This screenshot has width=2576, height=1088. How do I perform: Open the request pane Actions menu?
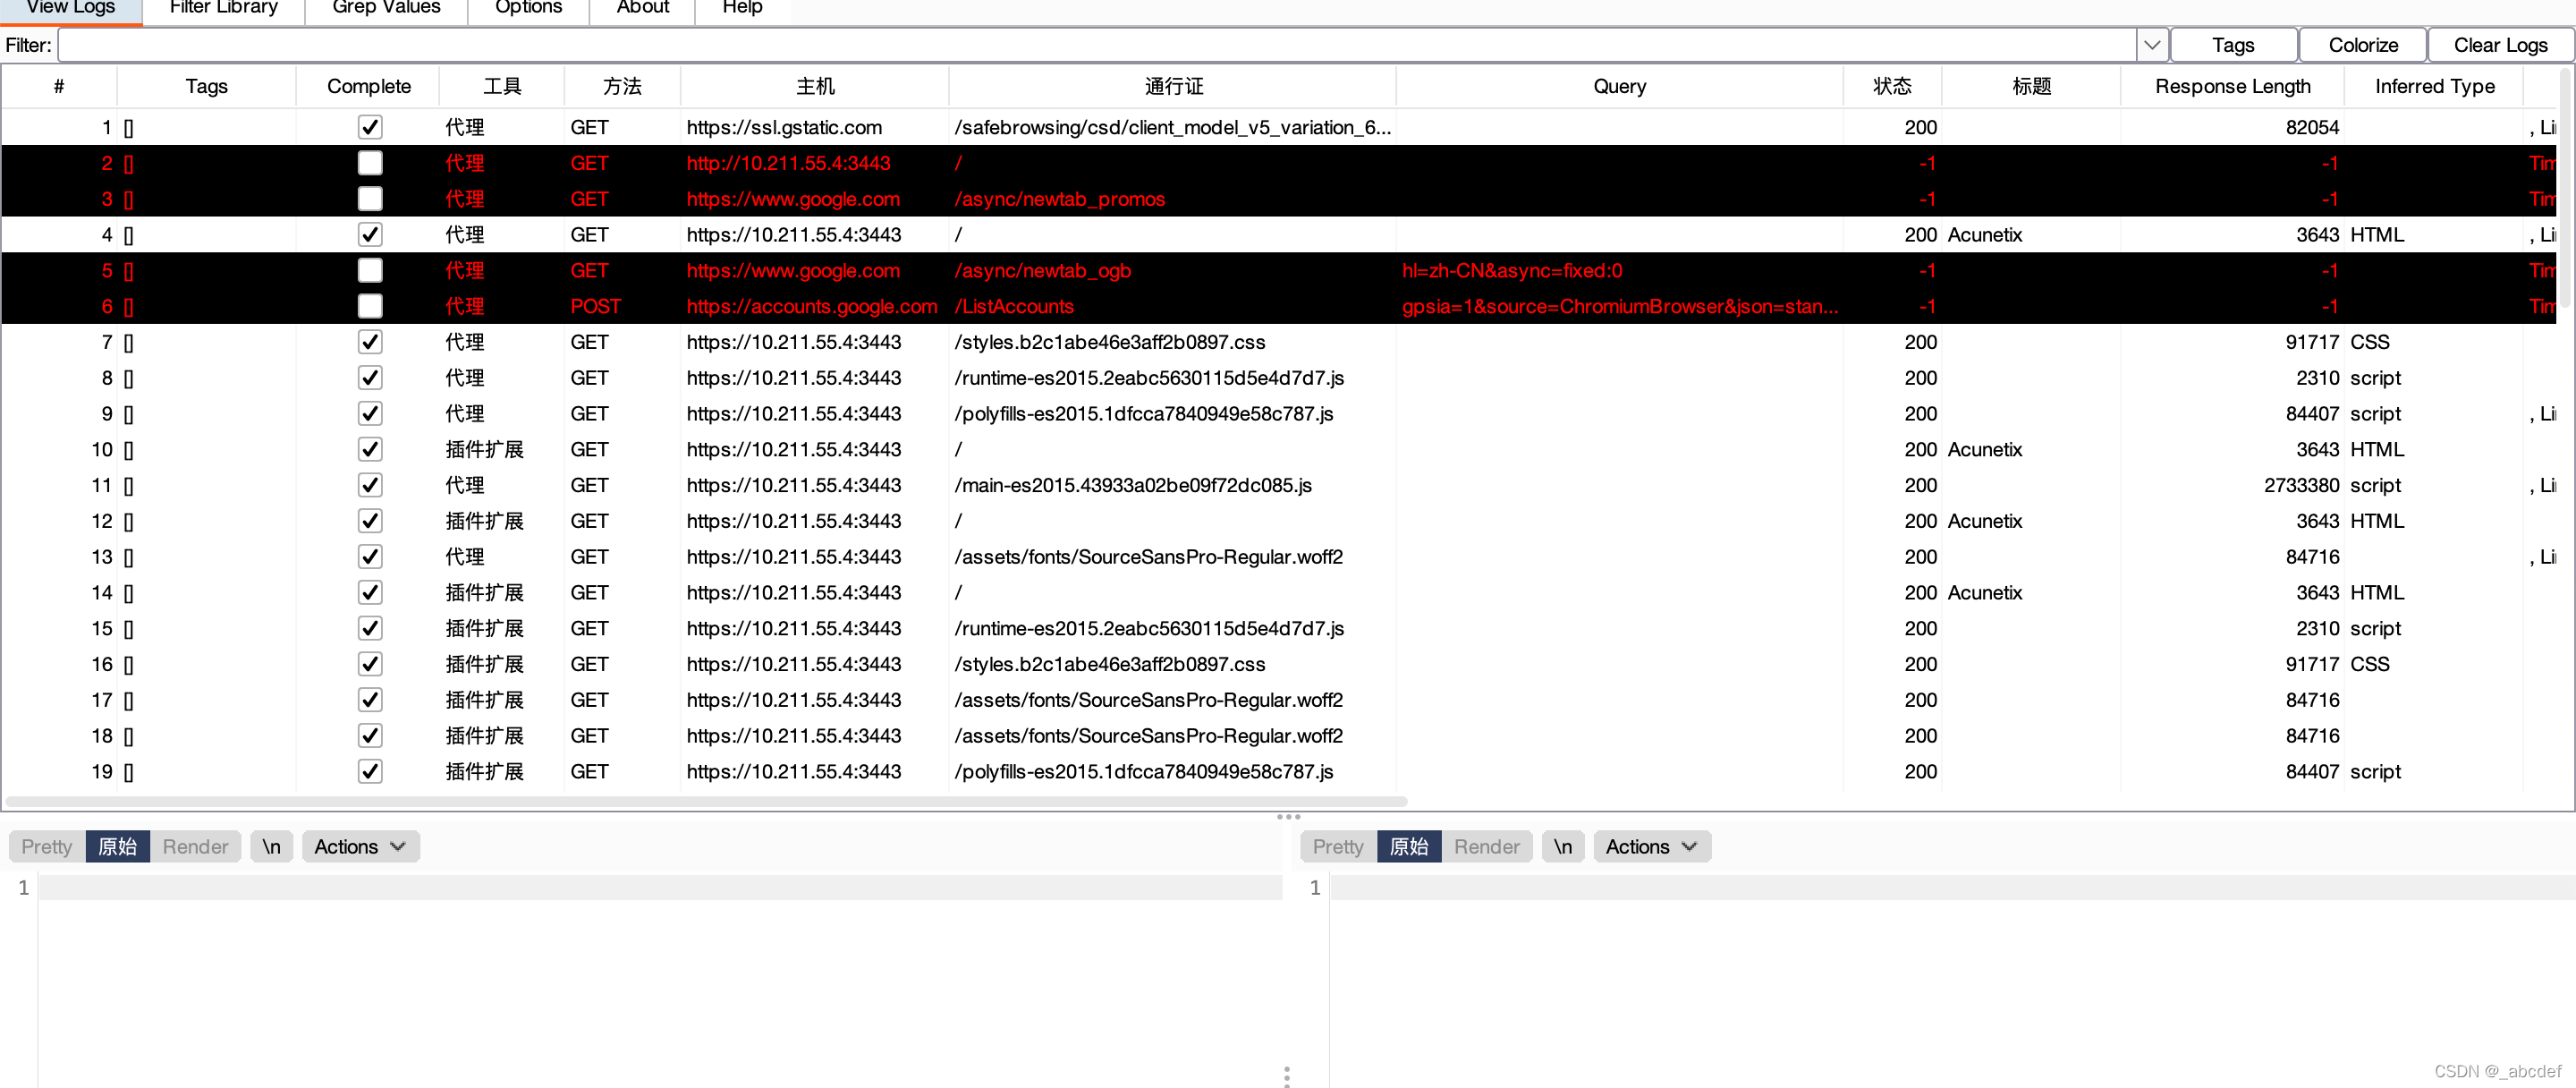[x=359, y=846]
